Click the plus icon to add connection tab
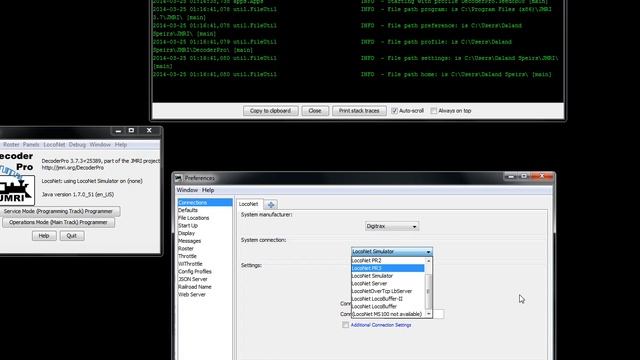This screenshot has height=360, width=640. (x=271, y=204)
